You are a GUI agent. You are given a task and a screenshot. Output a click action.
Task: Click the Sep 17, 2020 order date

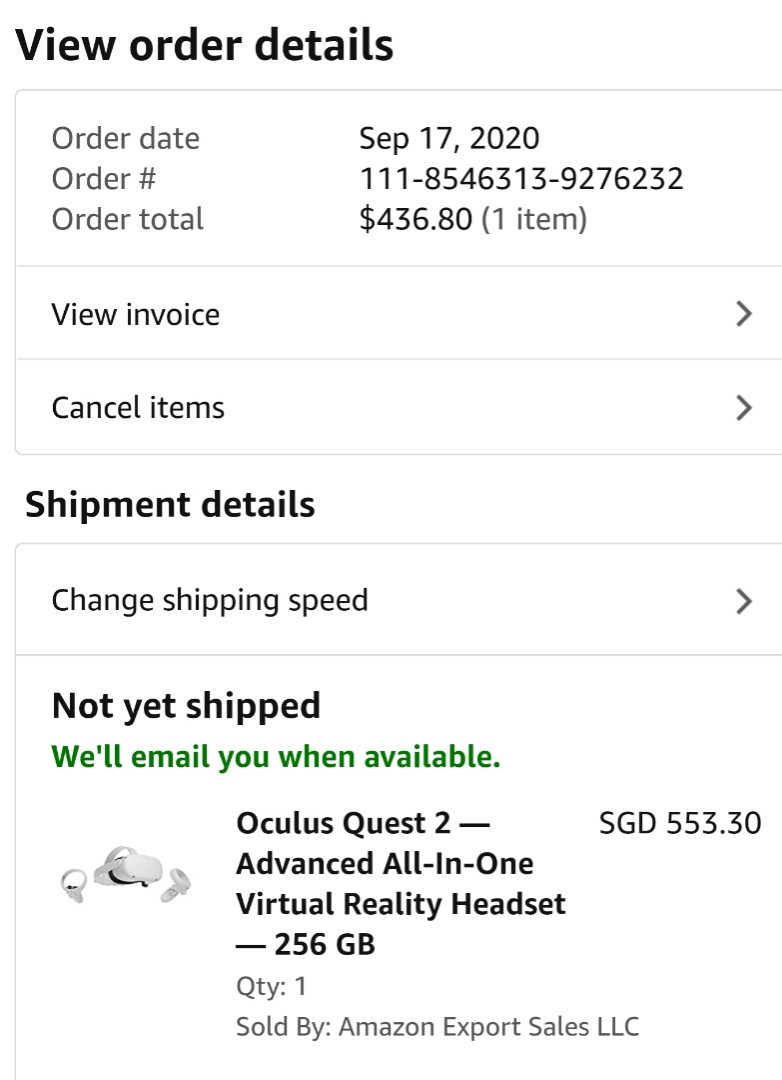click(449, 138)
